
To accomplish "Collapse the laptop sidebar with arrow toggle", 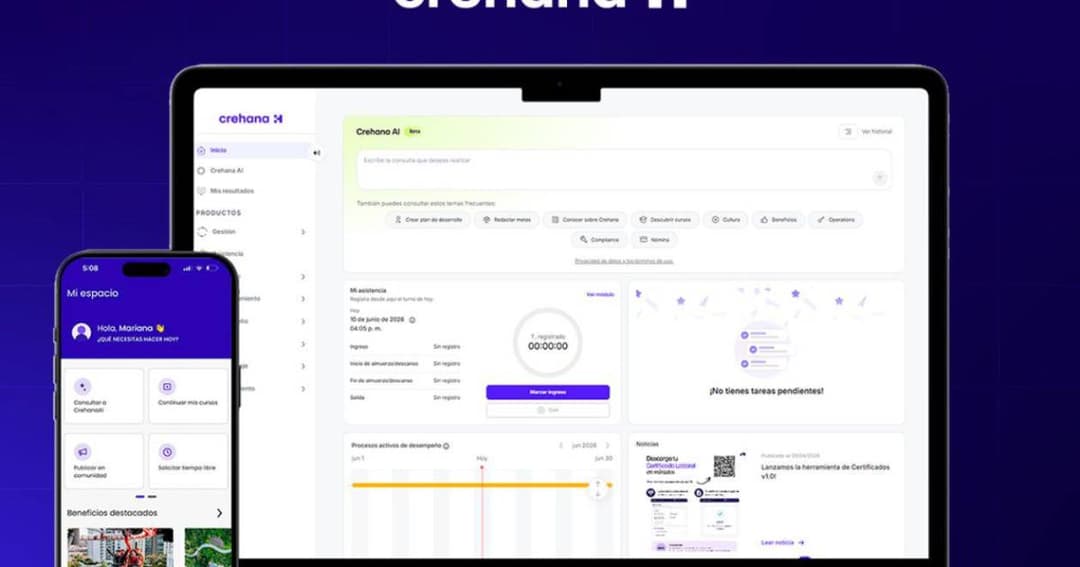I will click(316, 153).
